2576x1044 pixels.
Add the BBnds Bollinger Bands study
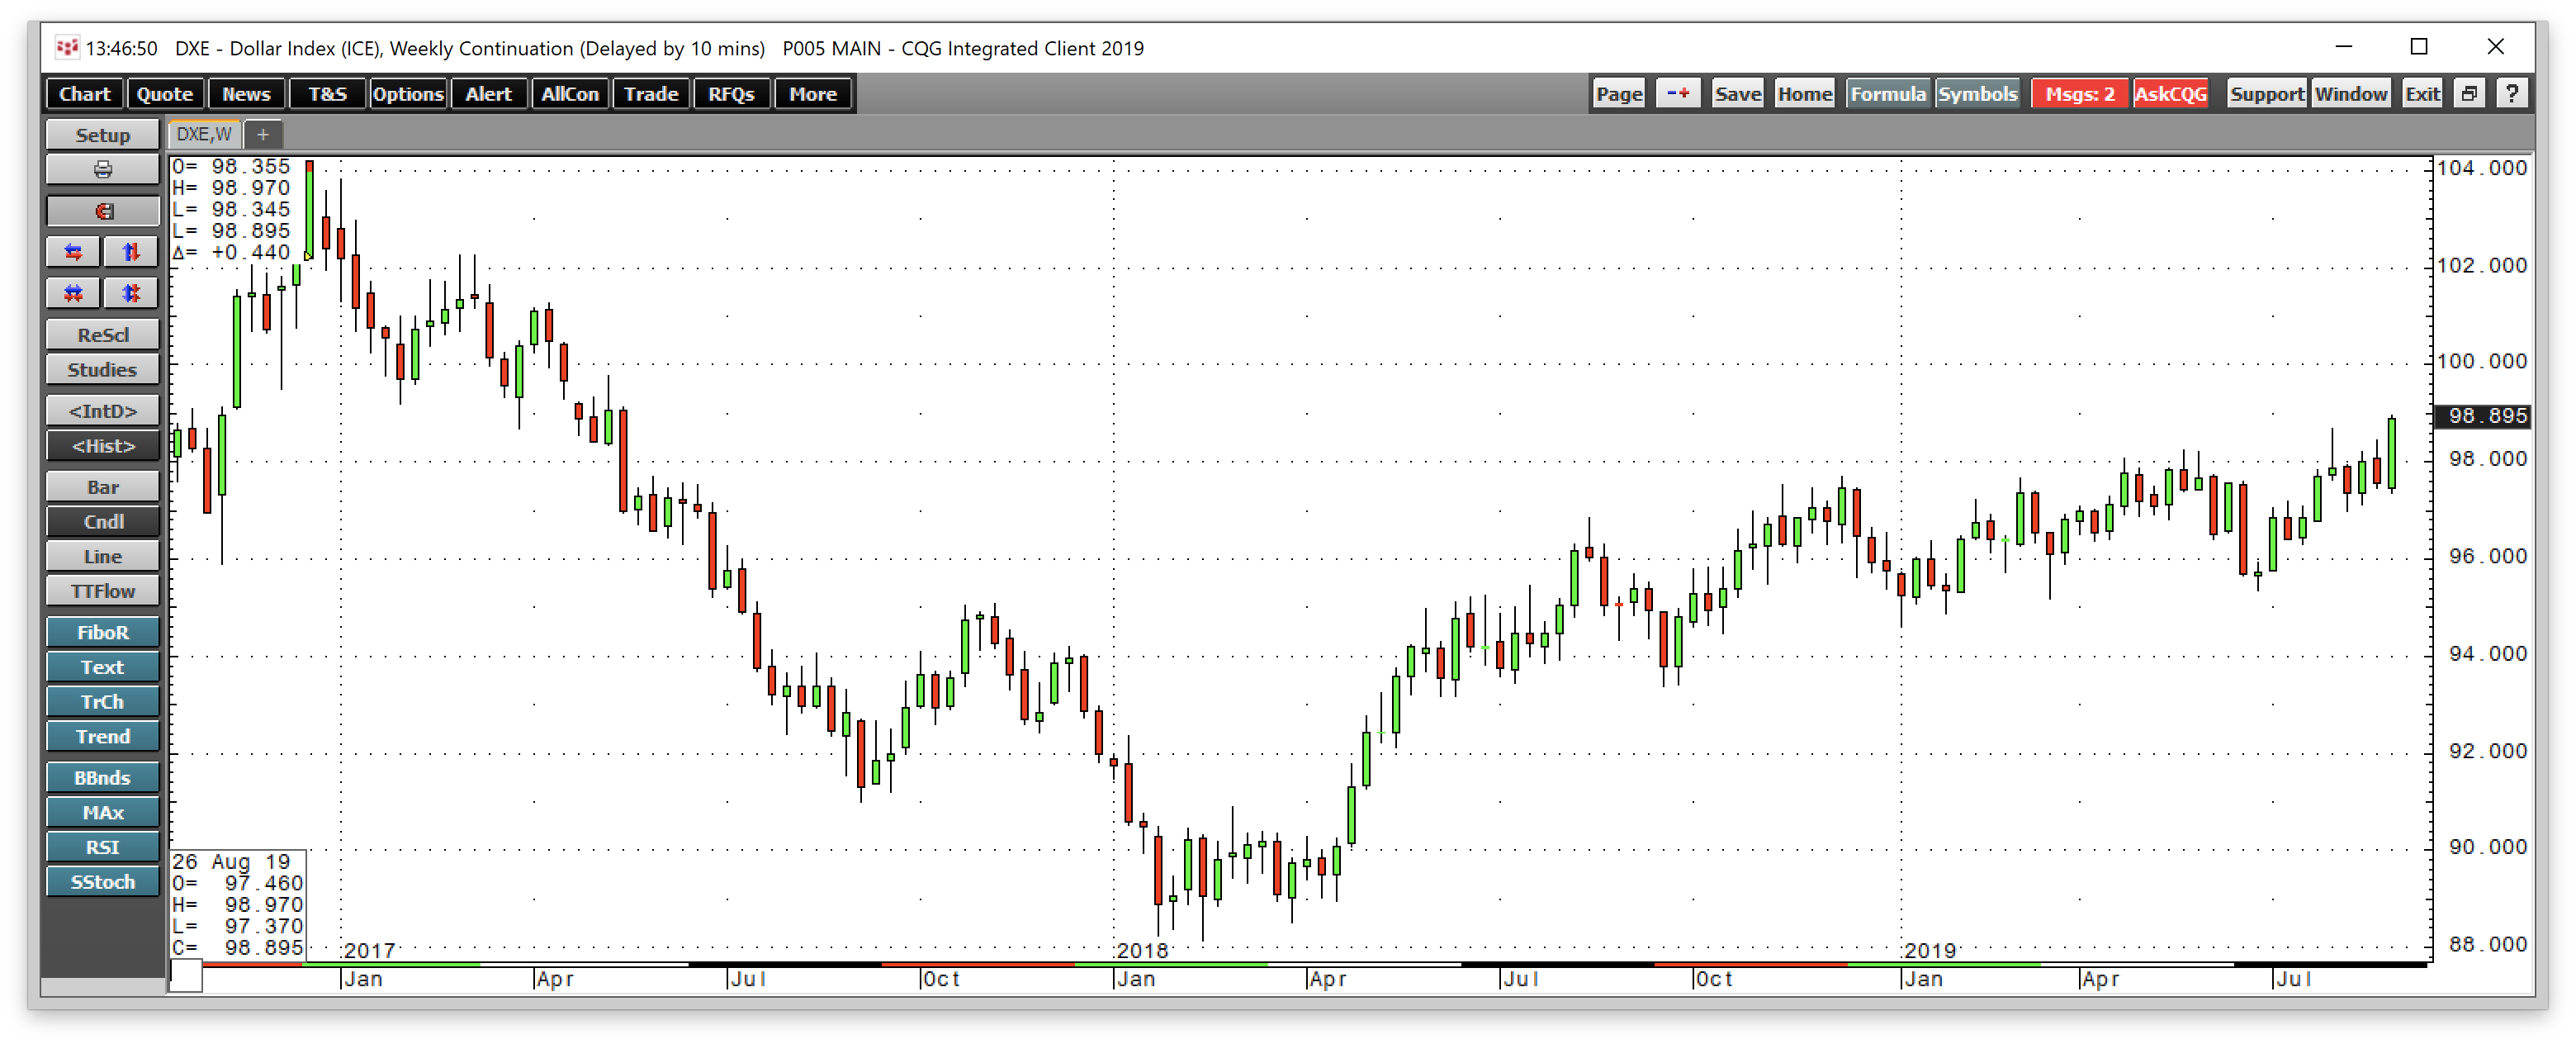click(102, 777)
